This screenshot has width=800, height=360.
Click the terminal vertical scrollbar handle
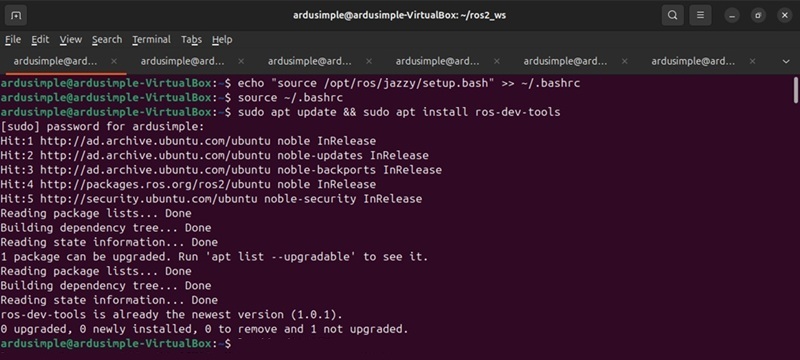[x=795, y=90]
